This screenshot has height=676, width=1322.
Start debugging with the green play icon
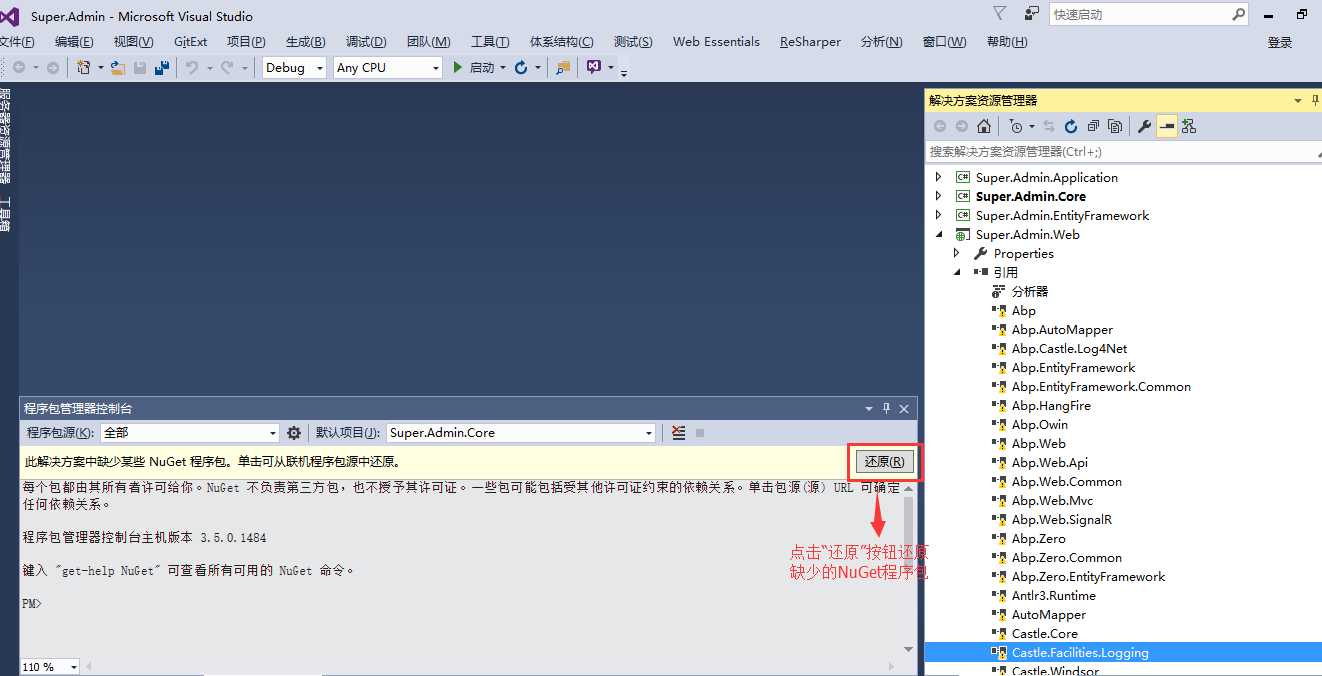coord(457,67)
